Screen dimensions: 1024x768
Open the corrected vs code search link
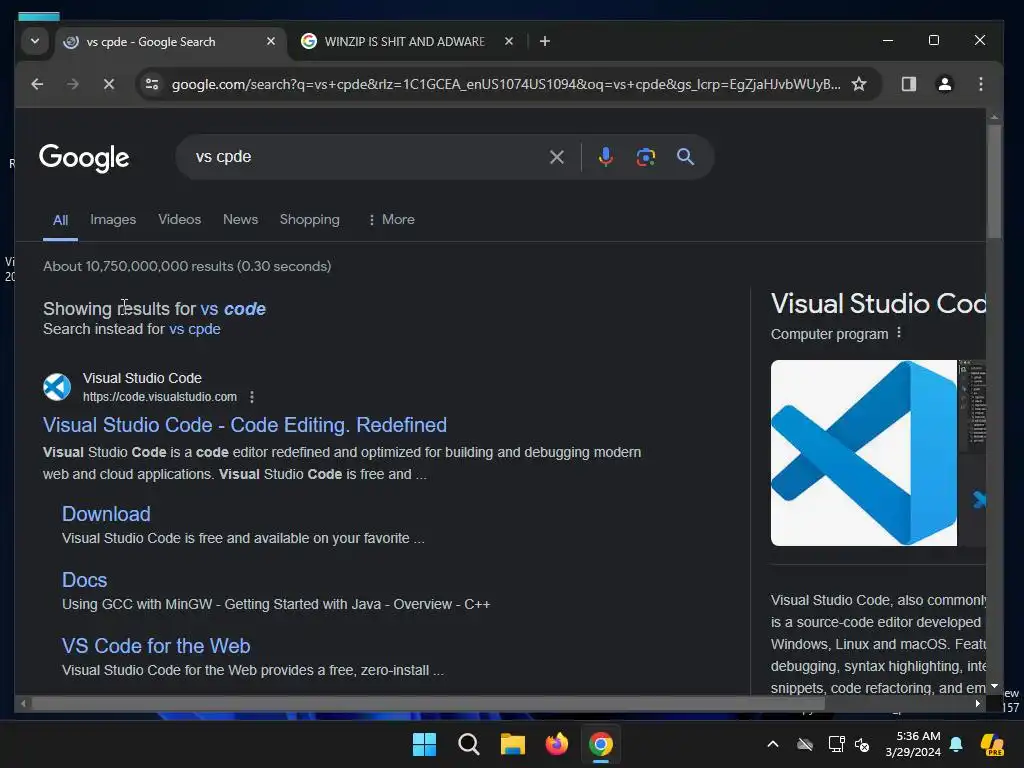[233, 308]
